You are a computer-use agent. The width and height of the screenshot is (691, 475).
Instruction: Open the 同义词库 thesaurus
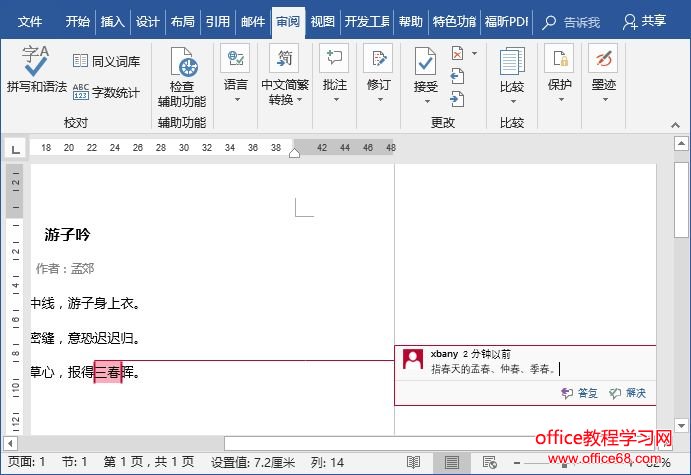coord(106,61)
